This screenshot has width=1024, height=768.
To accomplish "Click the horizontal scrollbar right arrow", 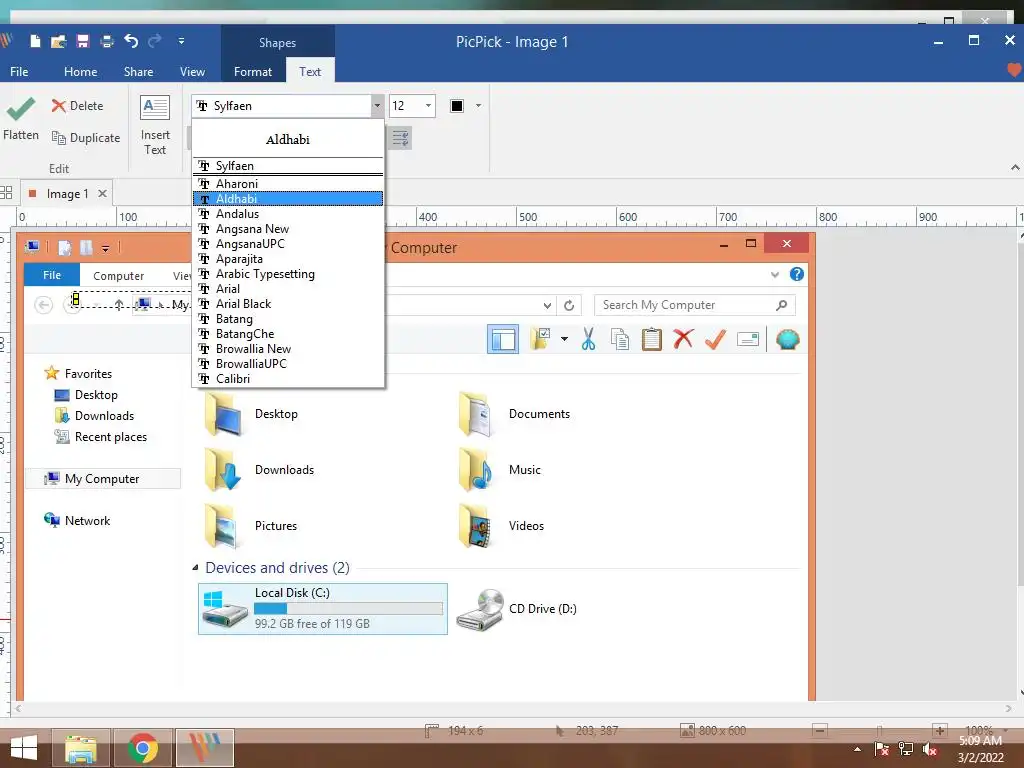I will click(1009, 709).
